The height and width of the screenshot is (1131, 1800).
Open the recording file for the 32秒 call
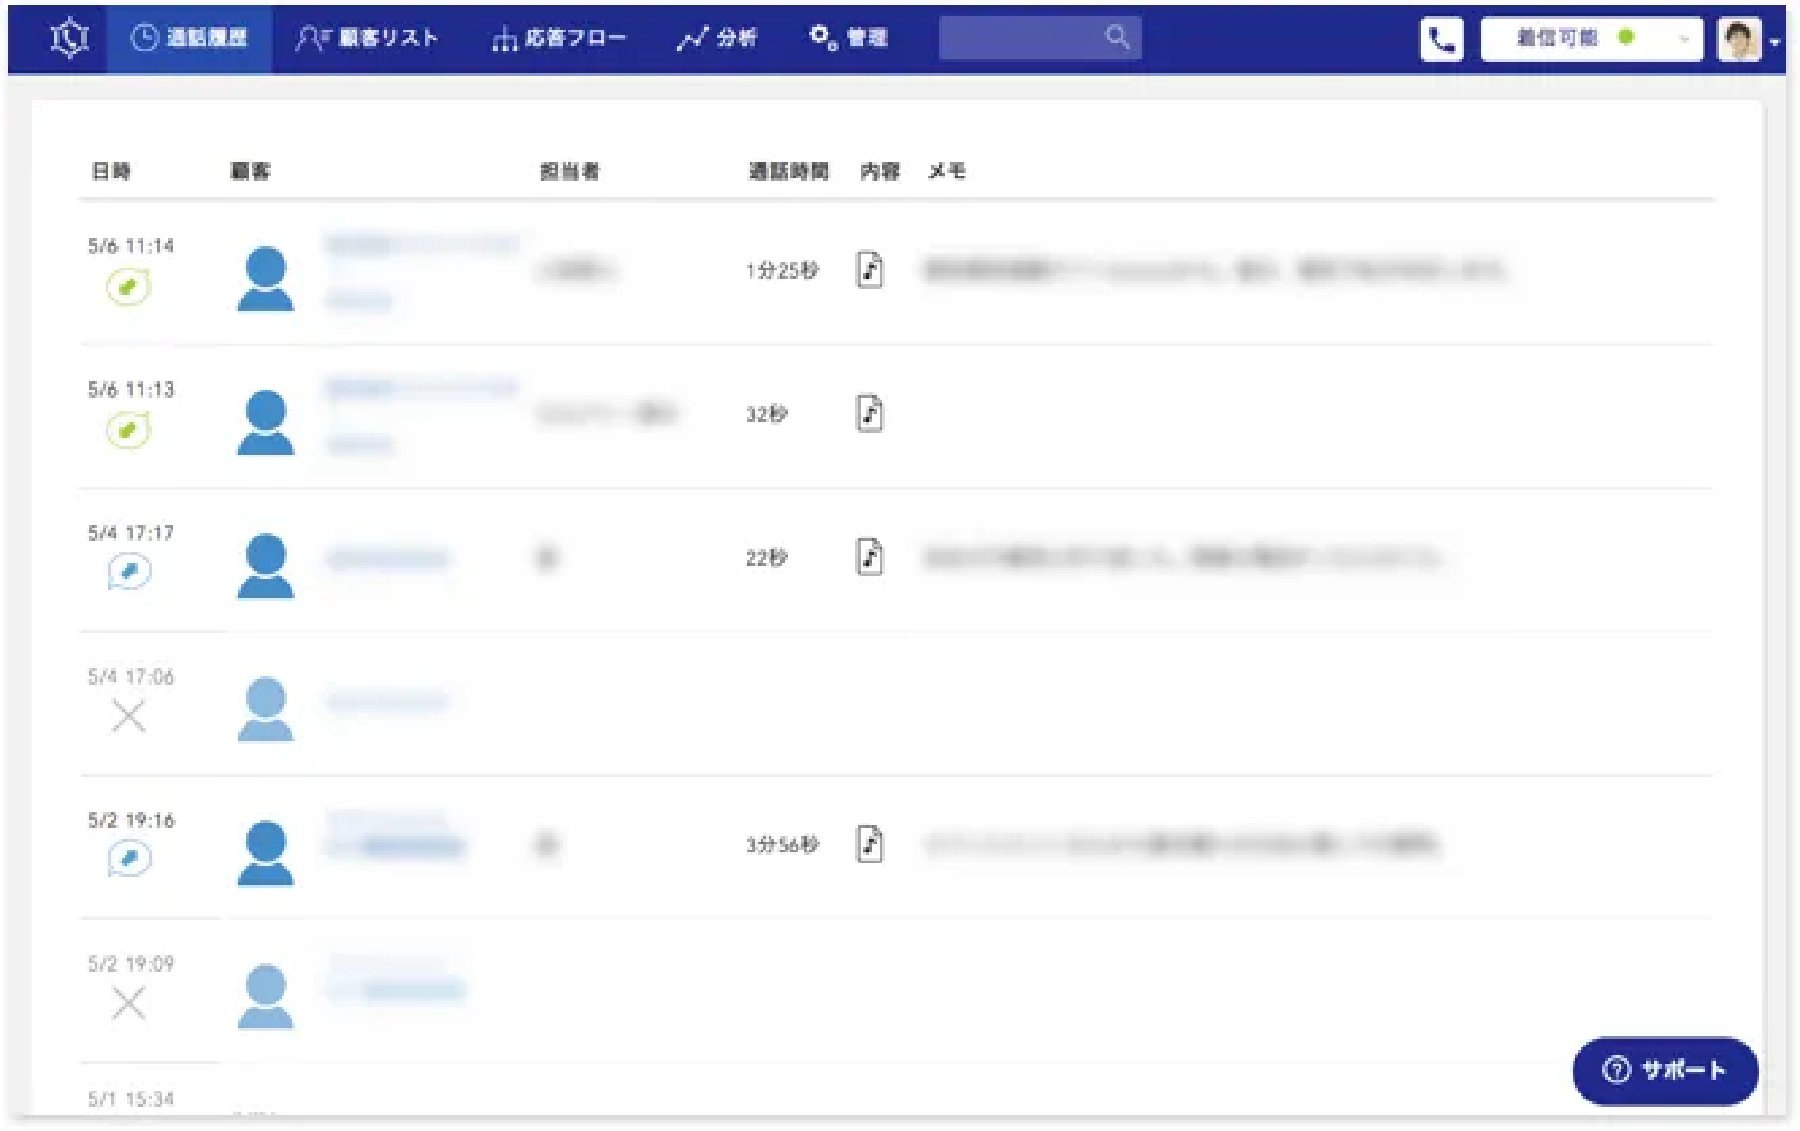click(x=870, y=413)
